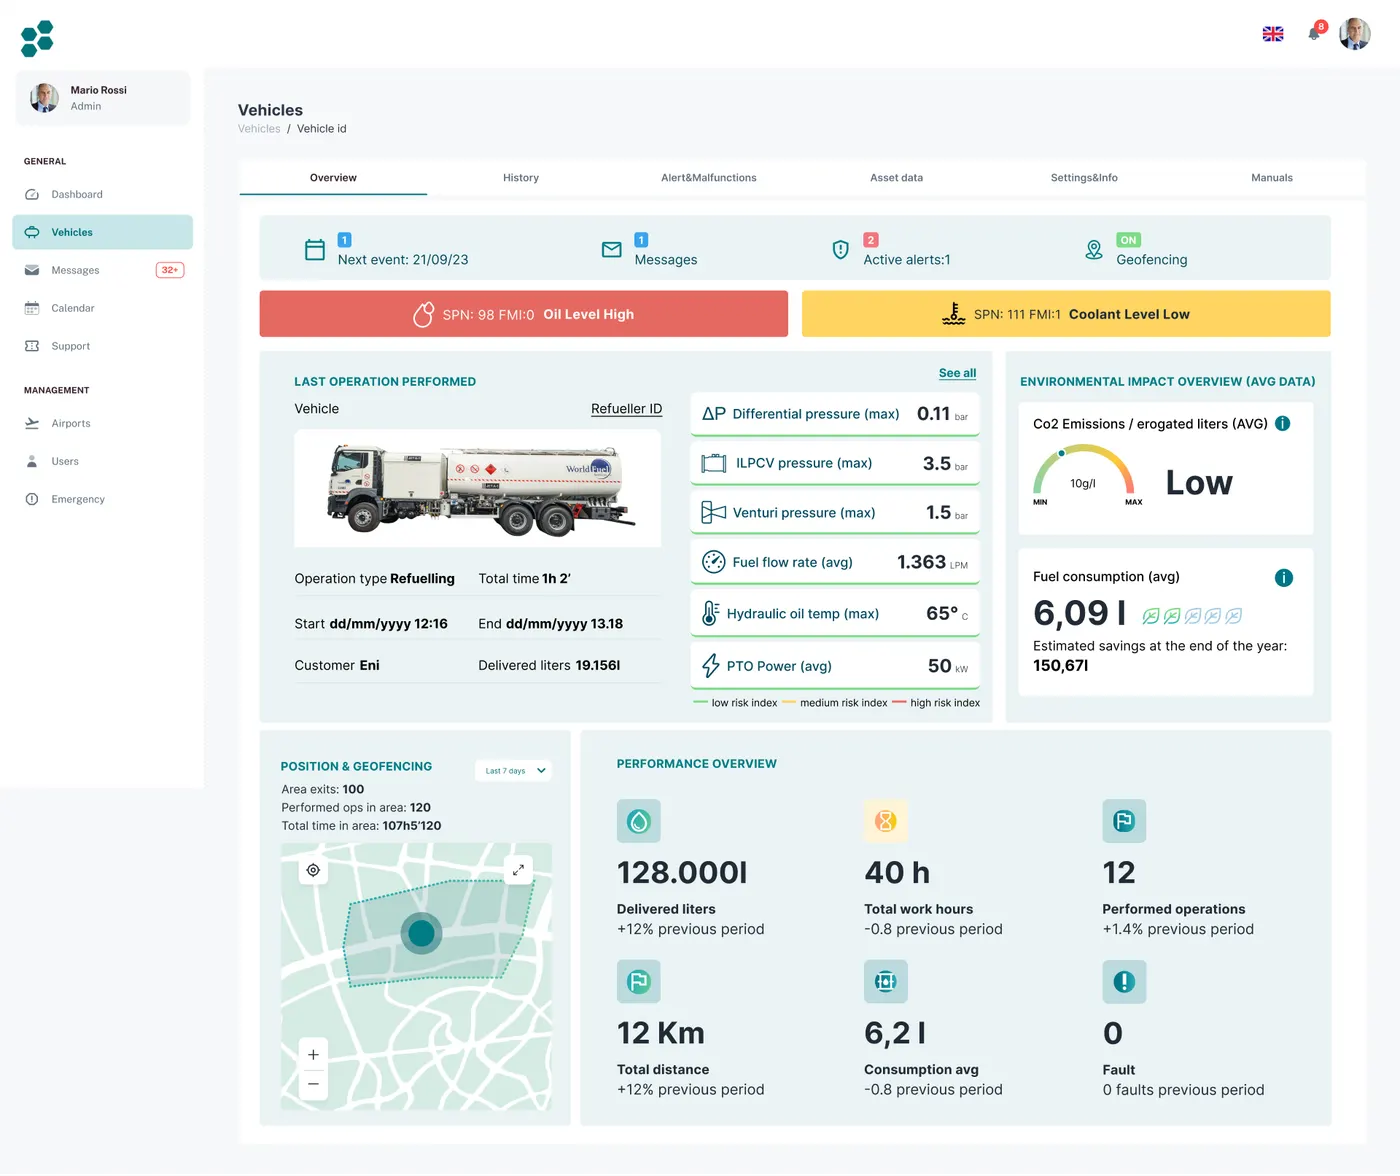Click the Consumption avg icon

[x=886, y=982]
